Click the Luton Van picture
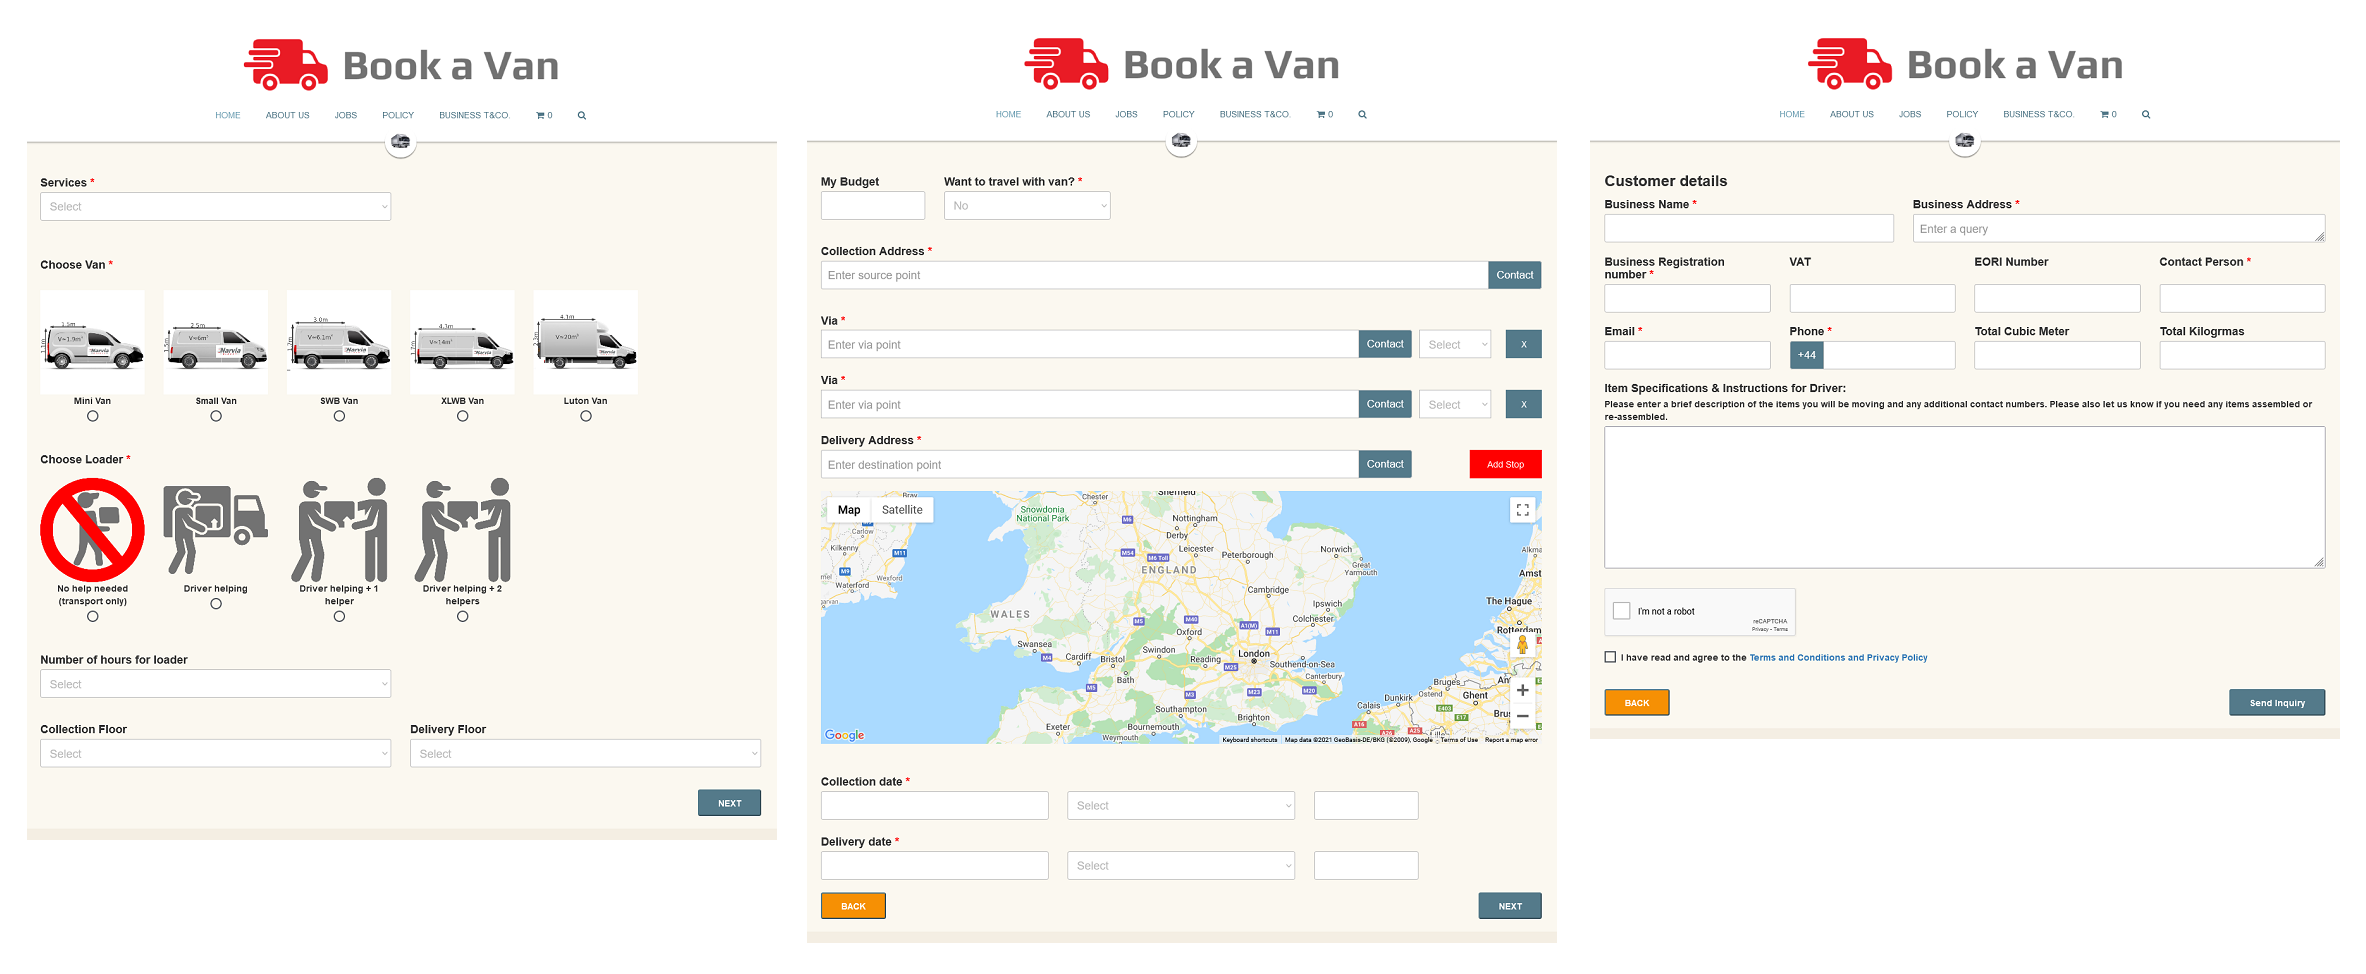The width and height of the screenshot is (2366, 974). (x=585, y=343)
